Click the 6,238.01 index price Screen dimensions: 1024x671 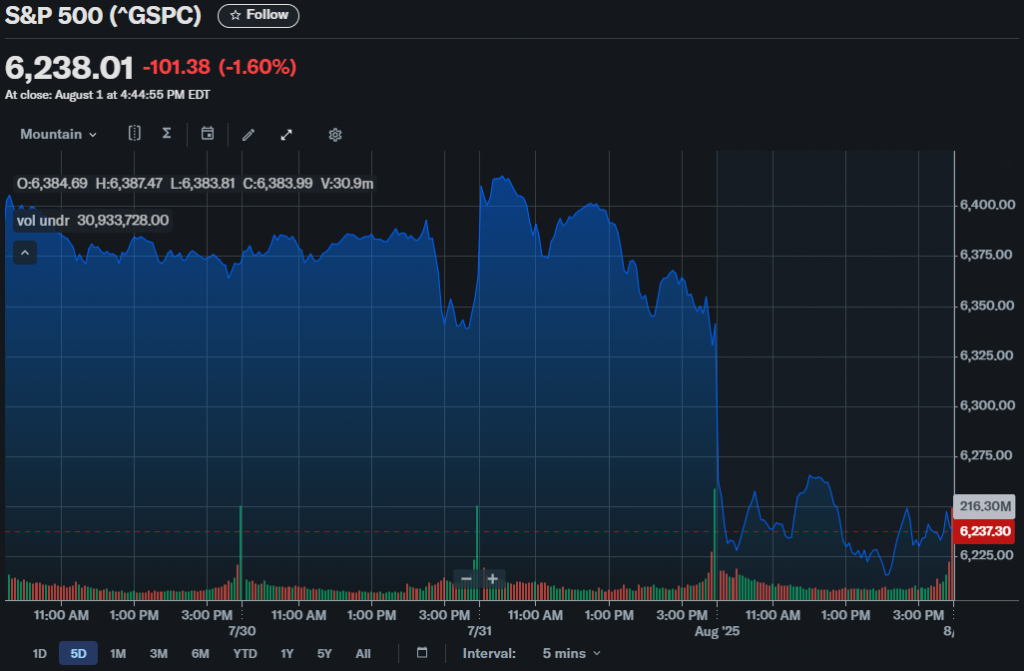[69, 67]
